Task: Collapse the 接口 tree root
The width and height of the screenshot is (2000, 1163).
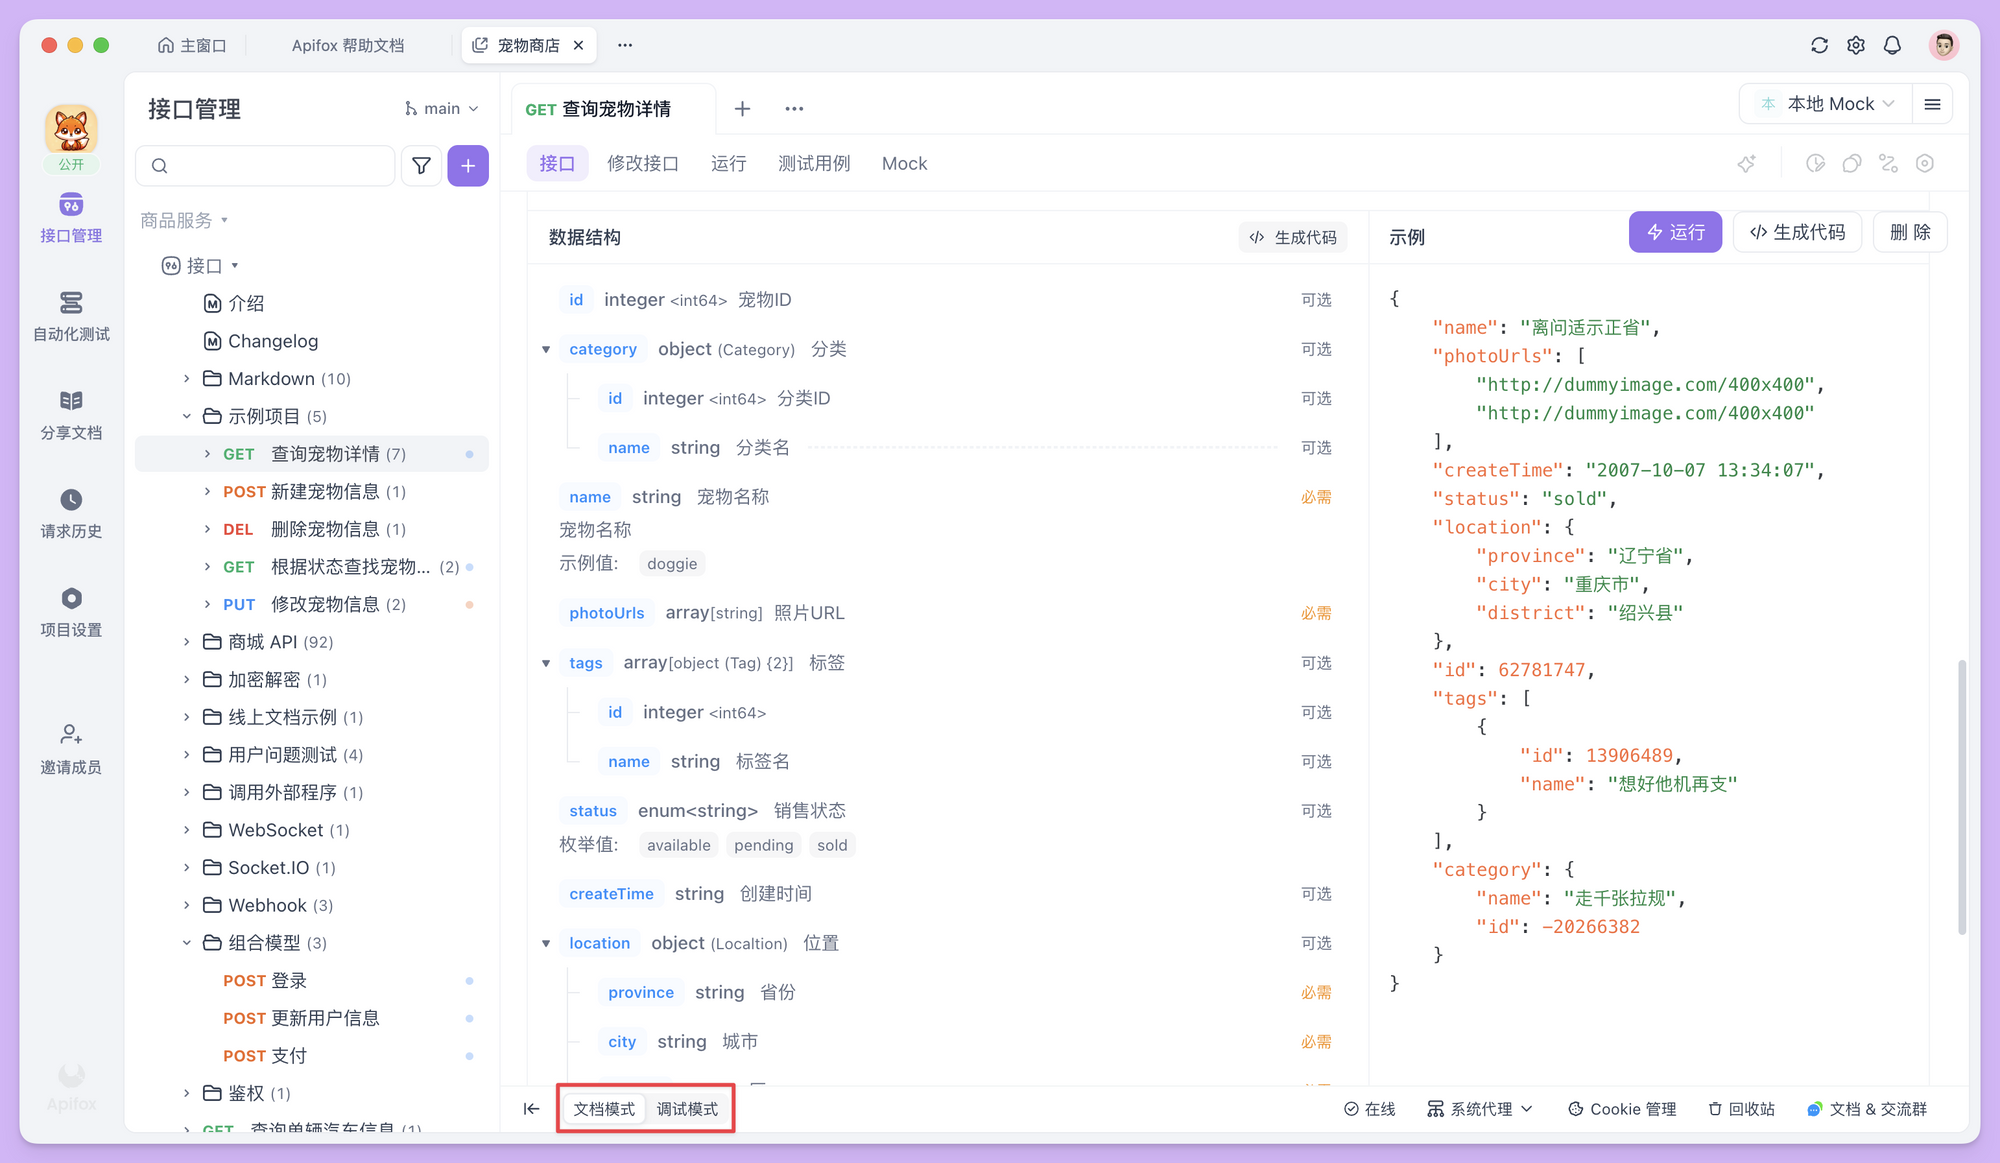Action: 235,266
